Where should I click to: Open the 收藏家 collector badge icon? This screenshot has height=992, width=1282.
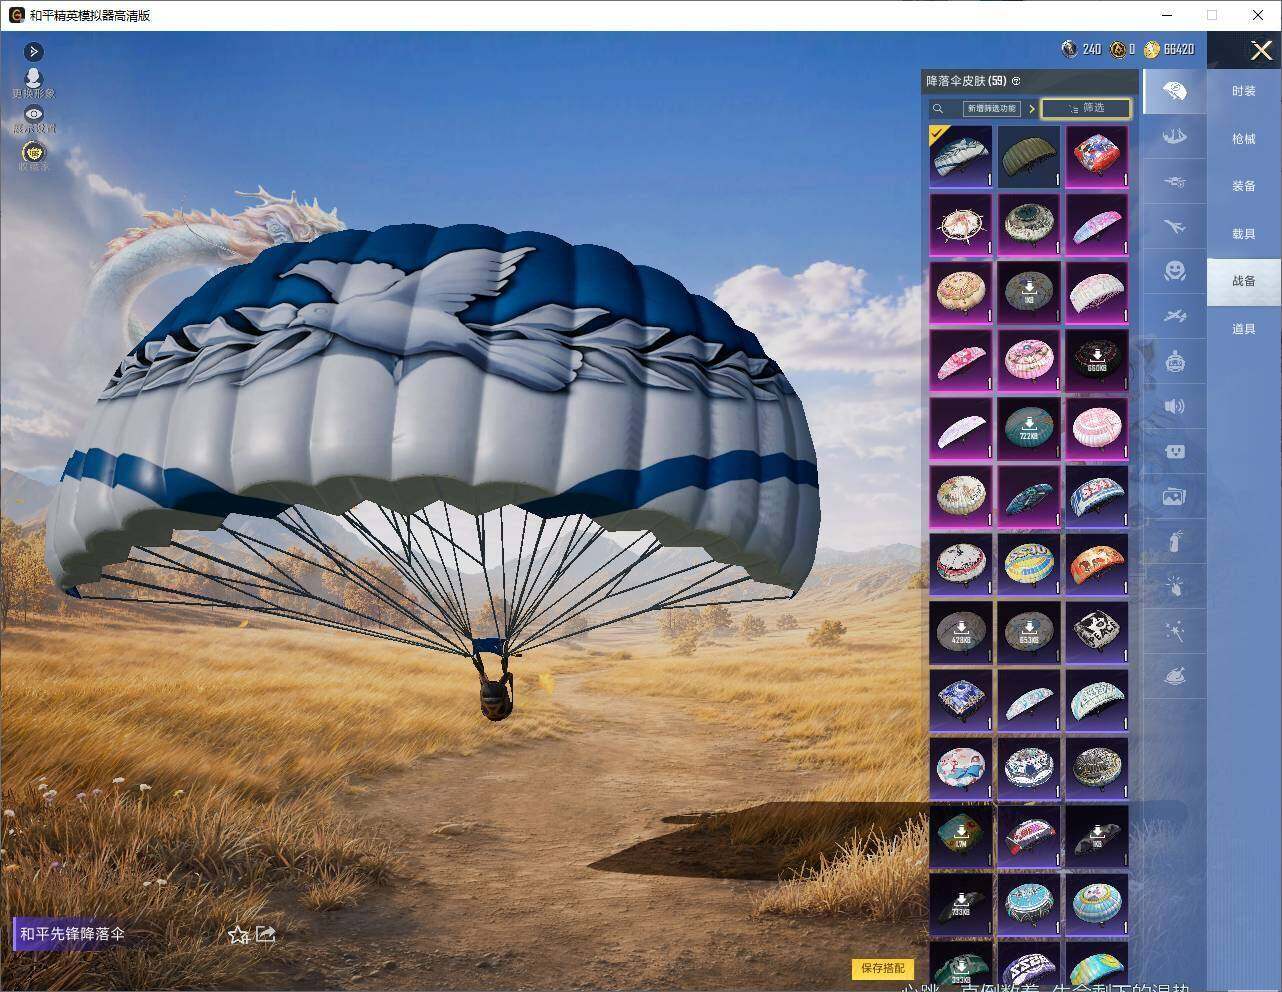(x=34, y=152)
